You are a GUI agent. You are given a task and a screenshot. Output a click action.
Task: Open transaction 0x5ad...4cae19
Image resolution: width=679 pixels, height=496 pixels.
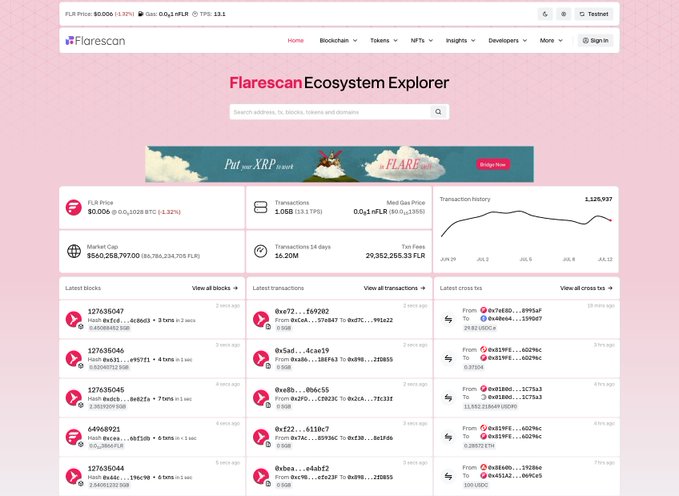(302, 350)
